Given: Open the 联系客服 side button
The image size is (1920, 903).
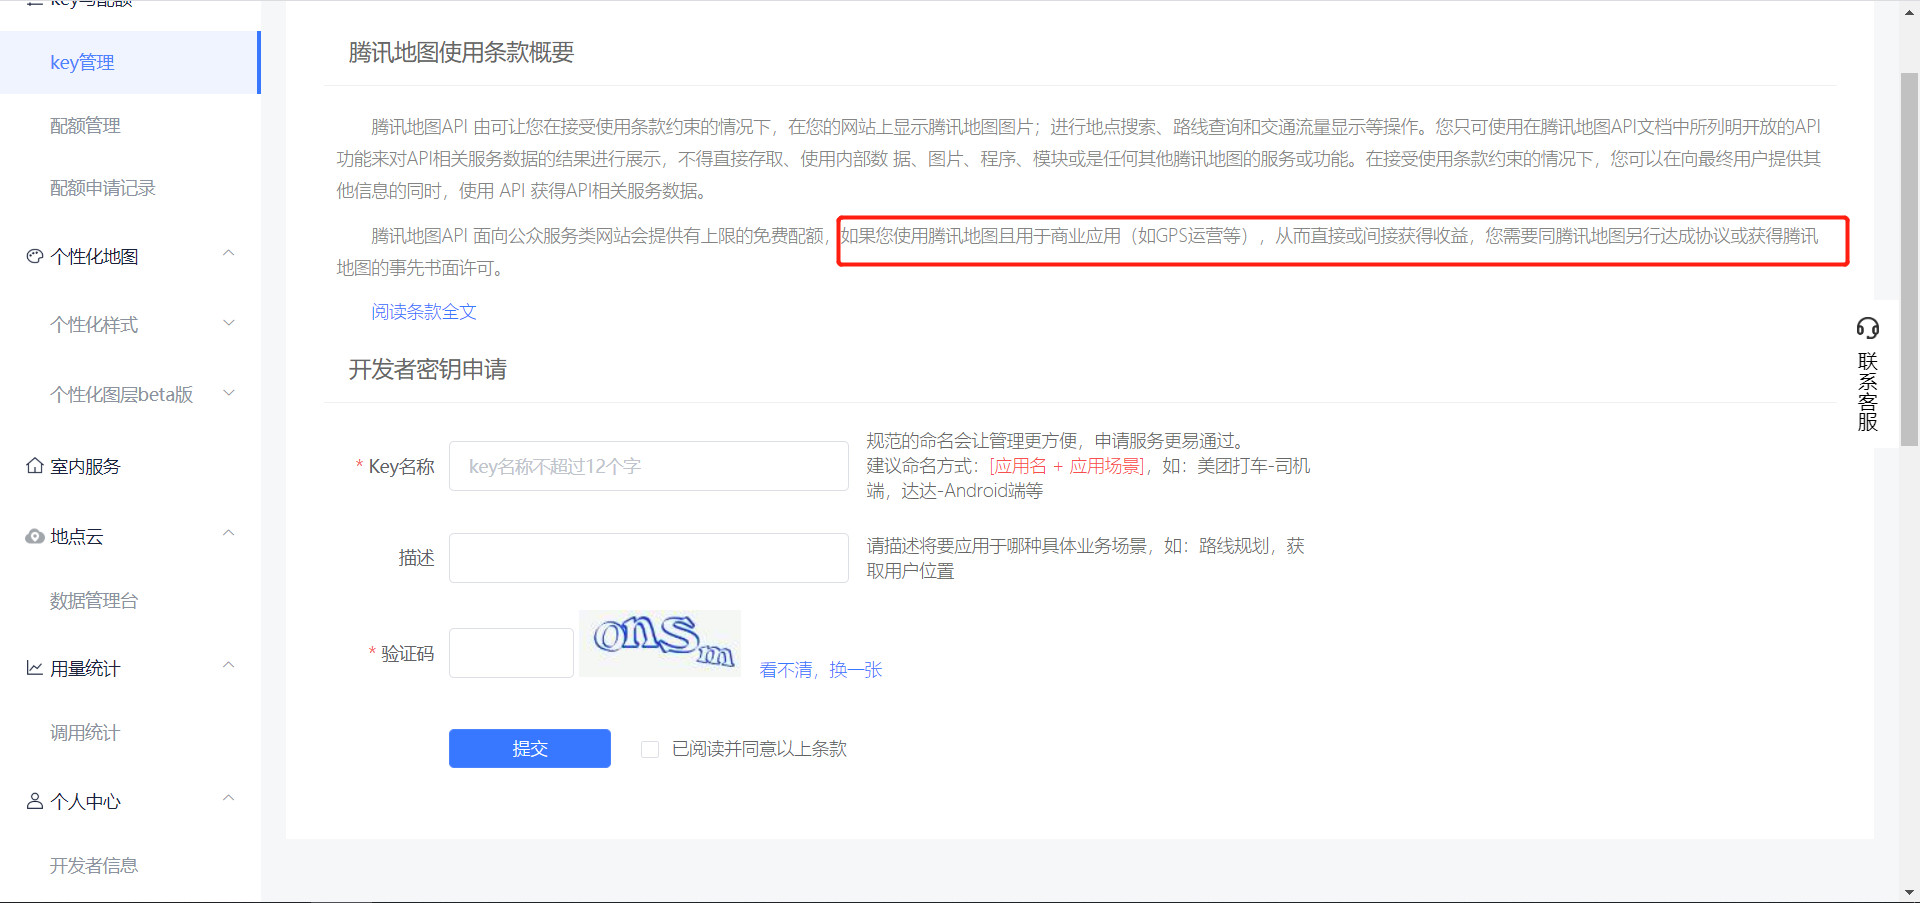Looking at the screenshot, I should pyautogui.click(x=1868, y=374).
